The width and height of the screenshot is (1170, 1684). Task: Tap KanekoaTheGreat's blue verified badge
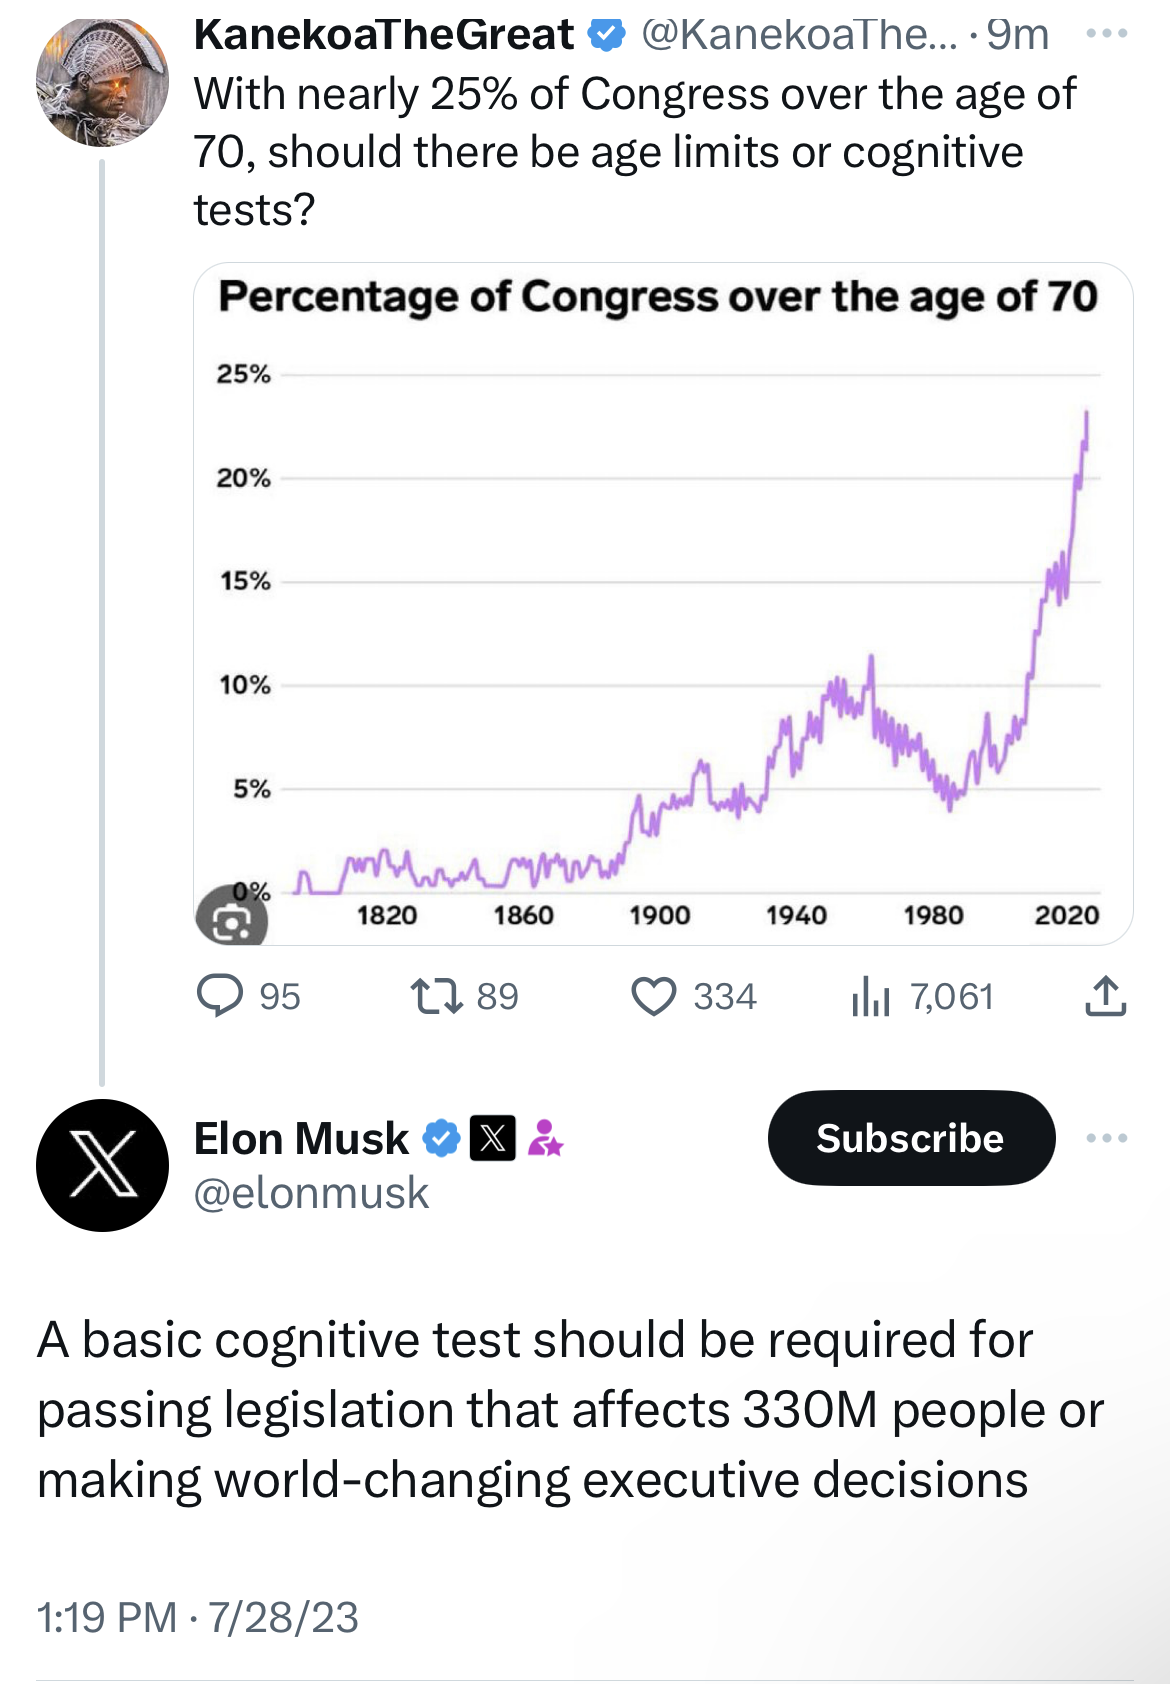coord(606,35)
